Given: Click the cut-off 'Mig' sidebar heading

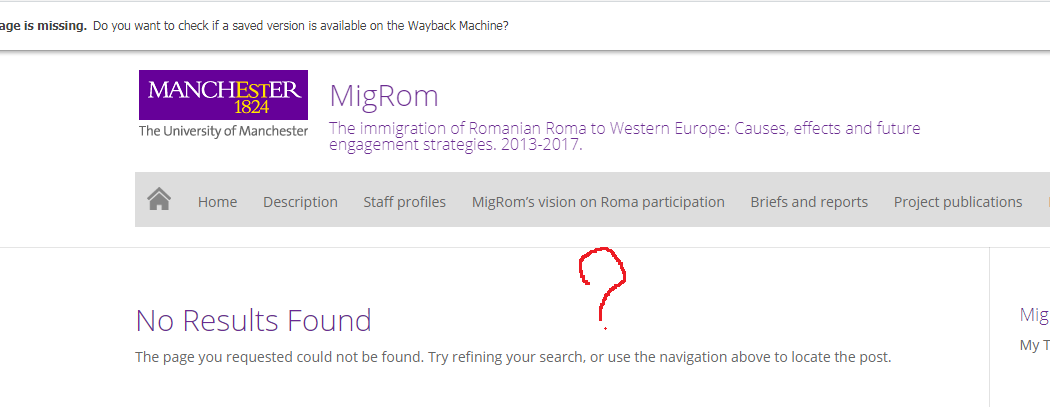Looking at the screenshot, I should 1034,315.
